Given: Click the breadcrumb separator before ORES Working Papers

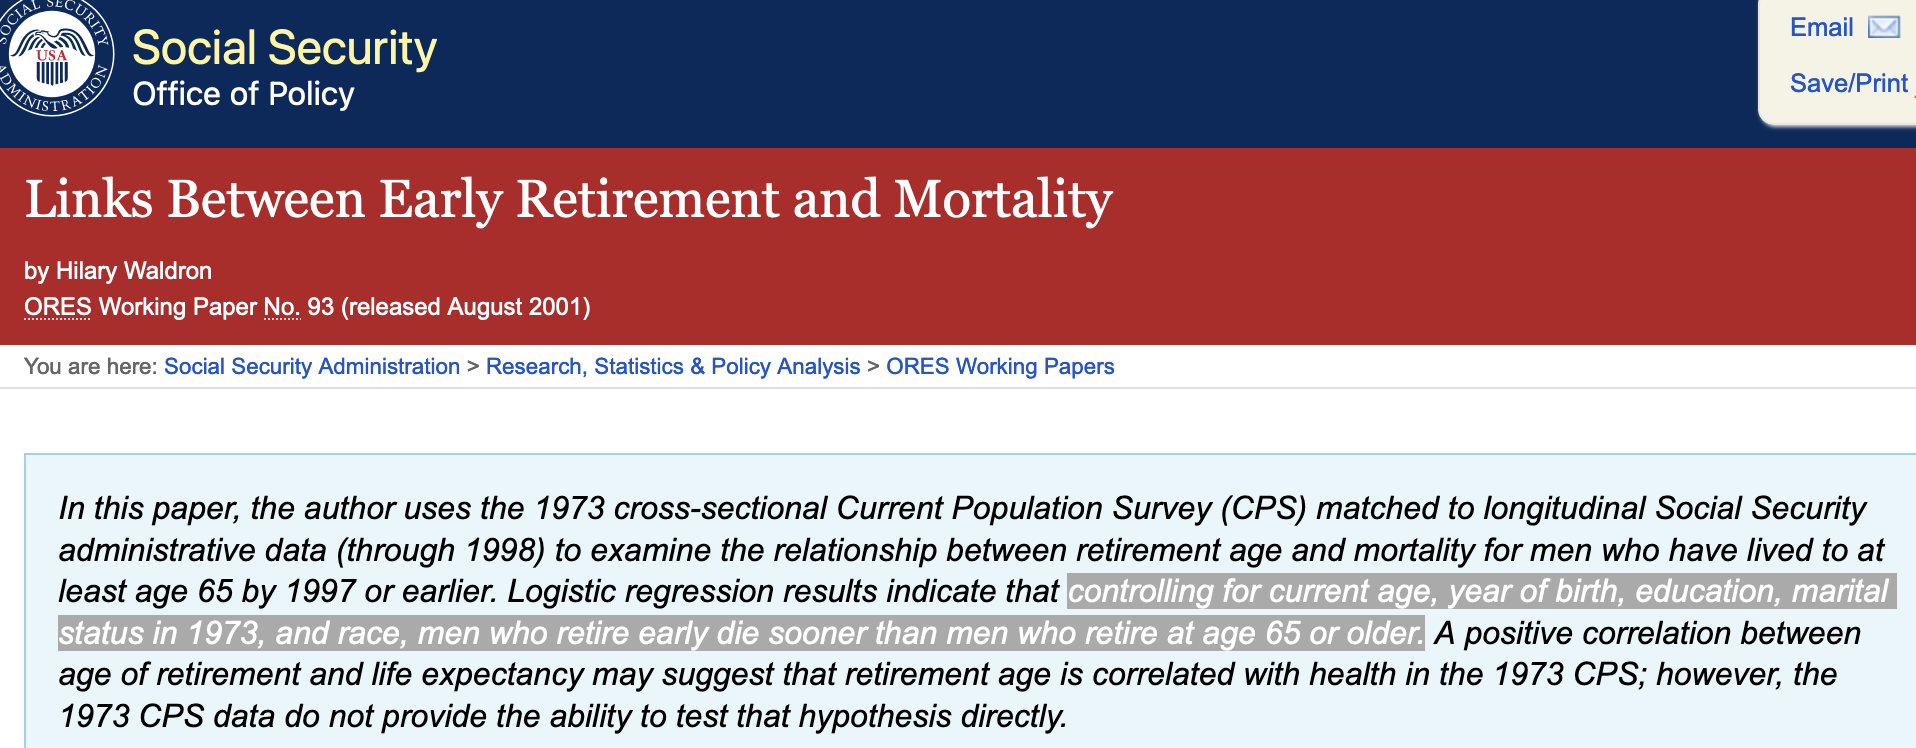Looking at the screenshot, I should [x=873, y=367].
